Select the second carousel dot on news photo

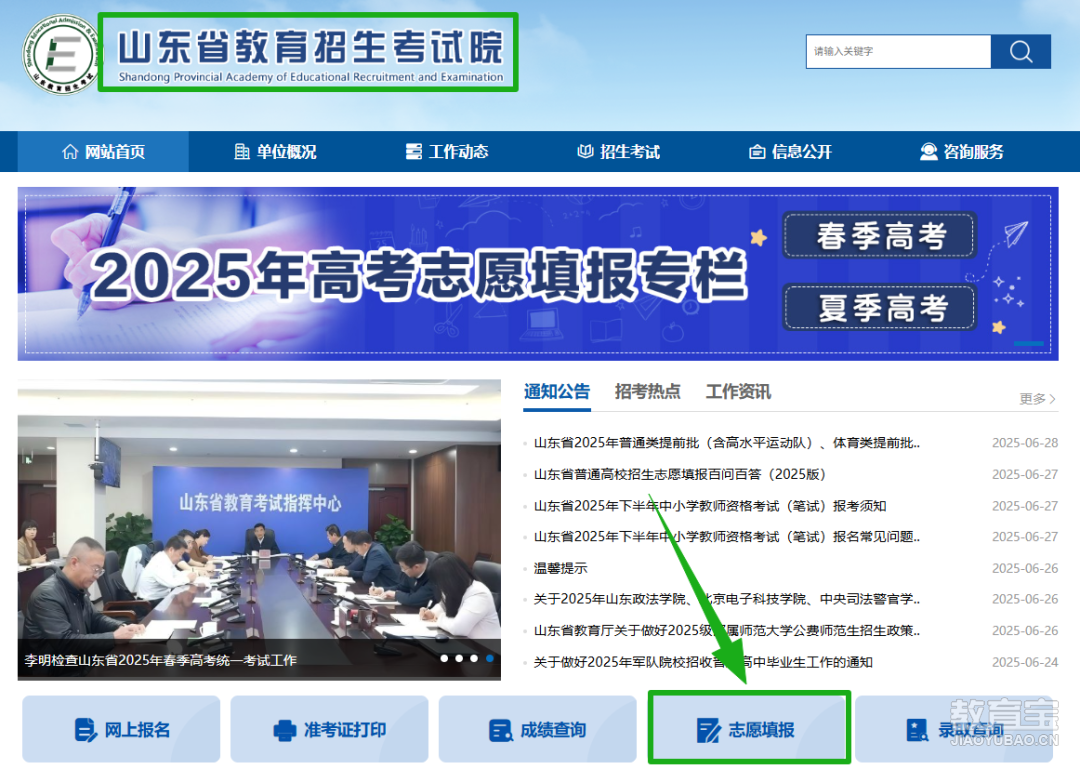pyautogui.click(x=459, y=659)
